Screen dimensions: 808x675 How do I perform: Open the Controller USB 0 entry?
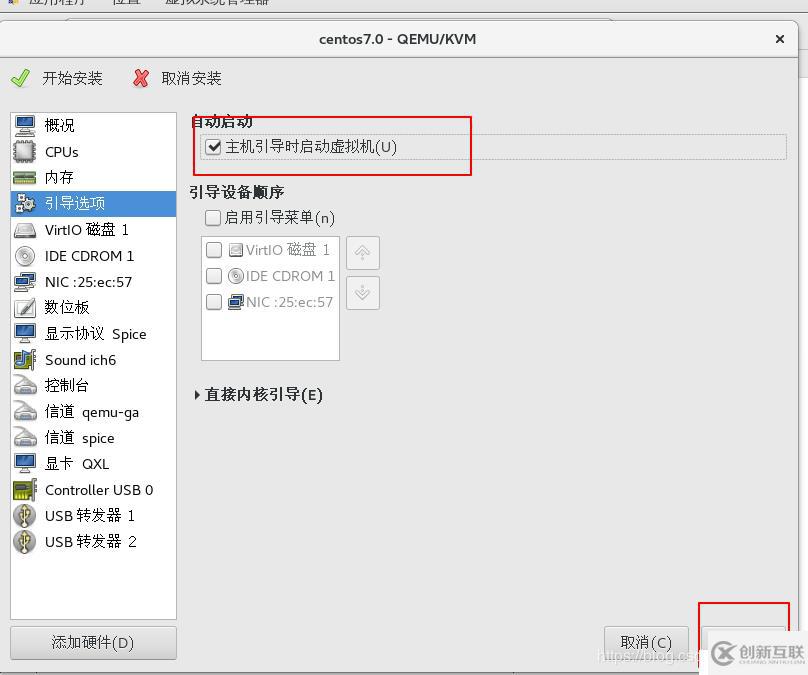coord(93,490)
